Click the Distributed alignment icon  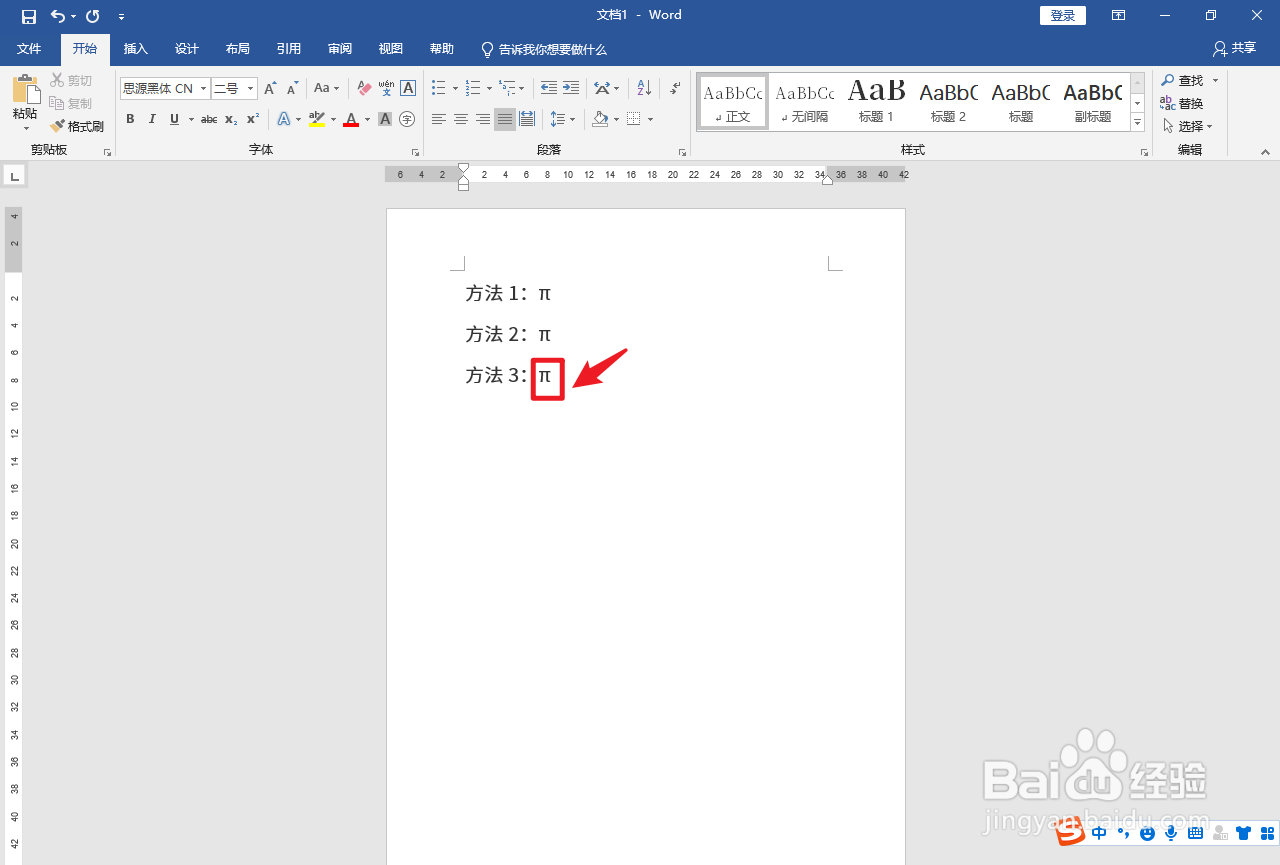point(527,119)
